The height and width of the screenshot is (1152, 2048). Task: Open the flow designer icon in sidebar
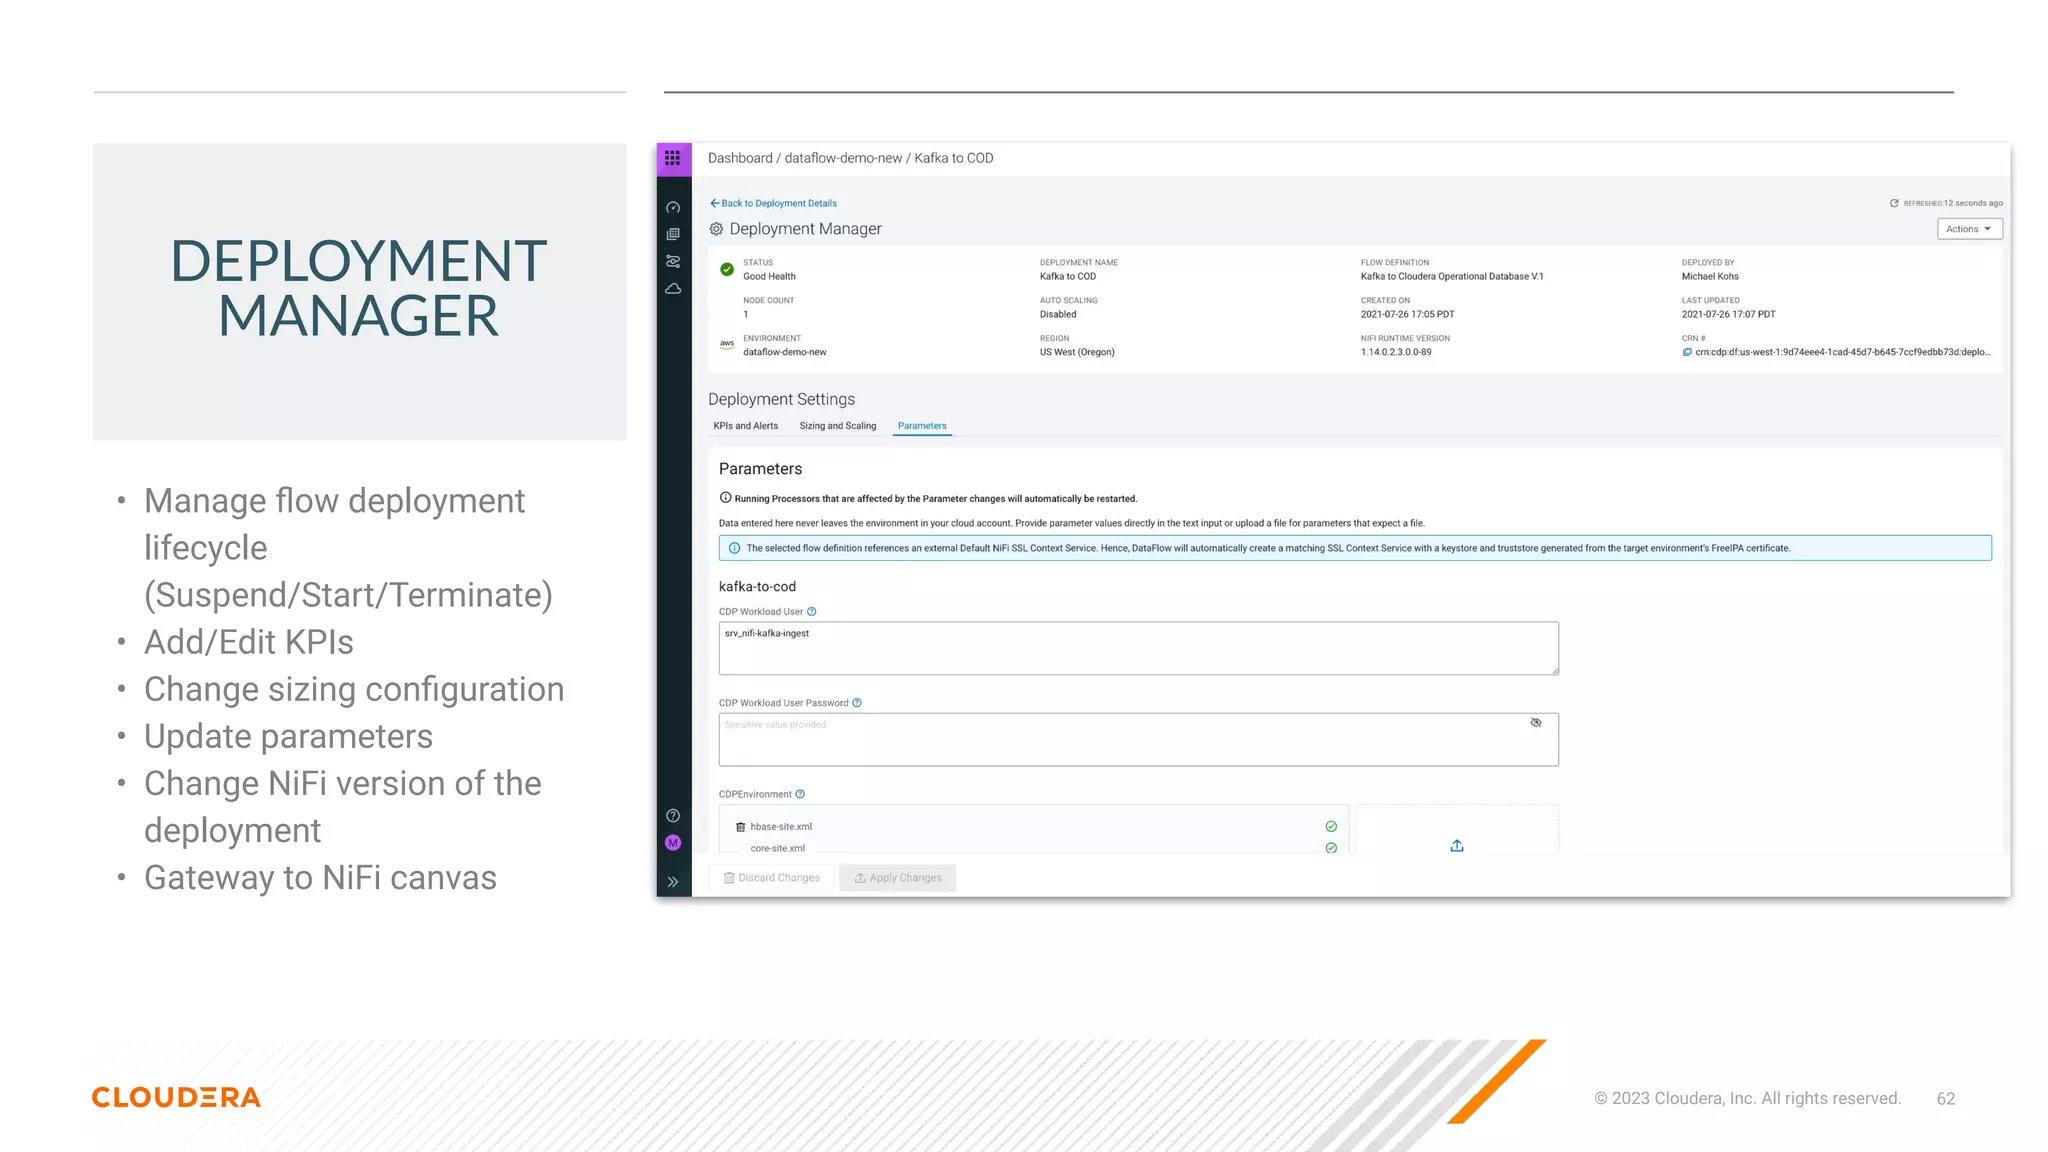point(673,261)
